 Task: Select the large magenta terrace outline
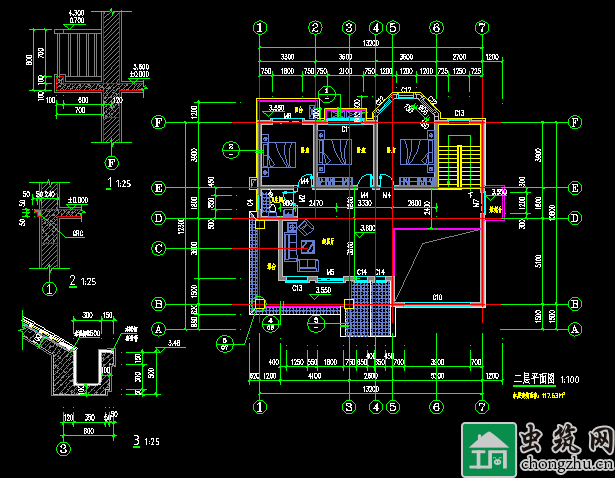pyautogui.click(x=438, y=264)
